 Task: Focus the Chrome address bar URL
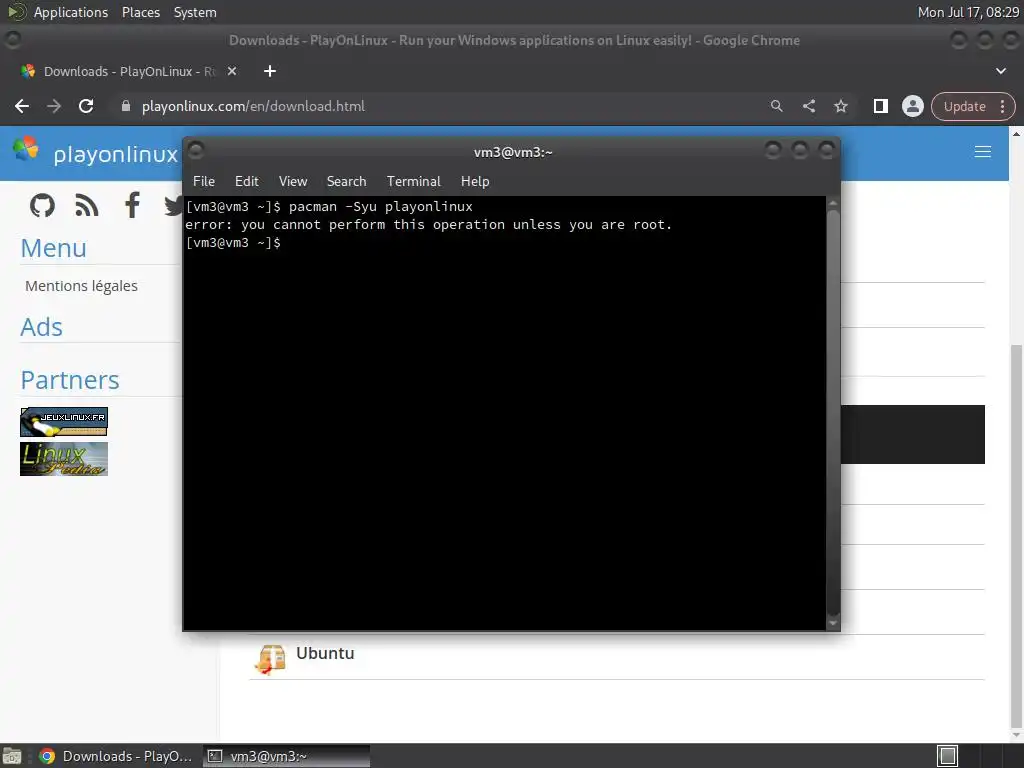pyautogui.click(x=253, y=106)
